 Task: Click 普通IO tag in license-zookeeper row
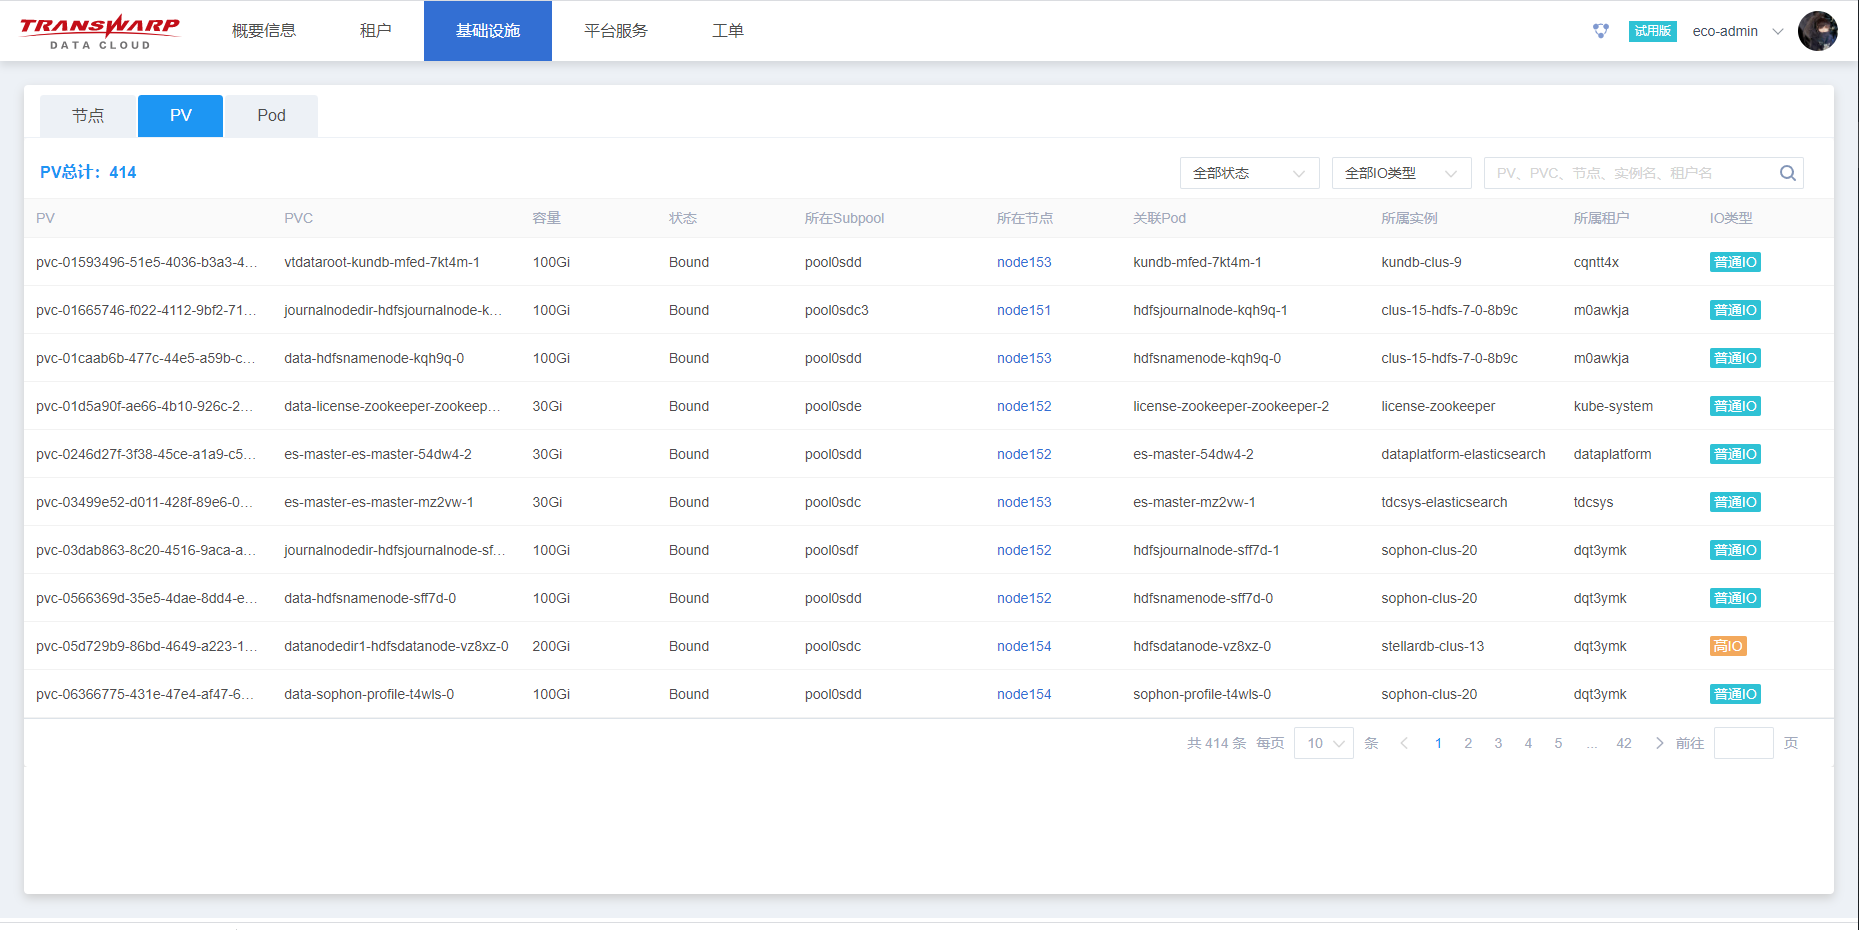pyautogui.click(x=1735, y=406)
